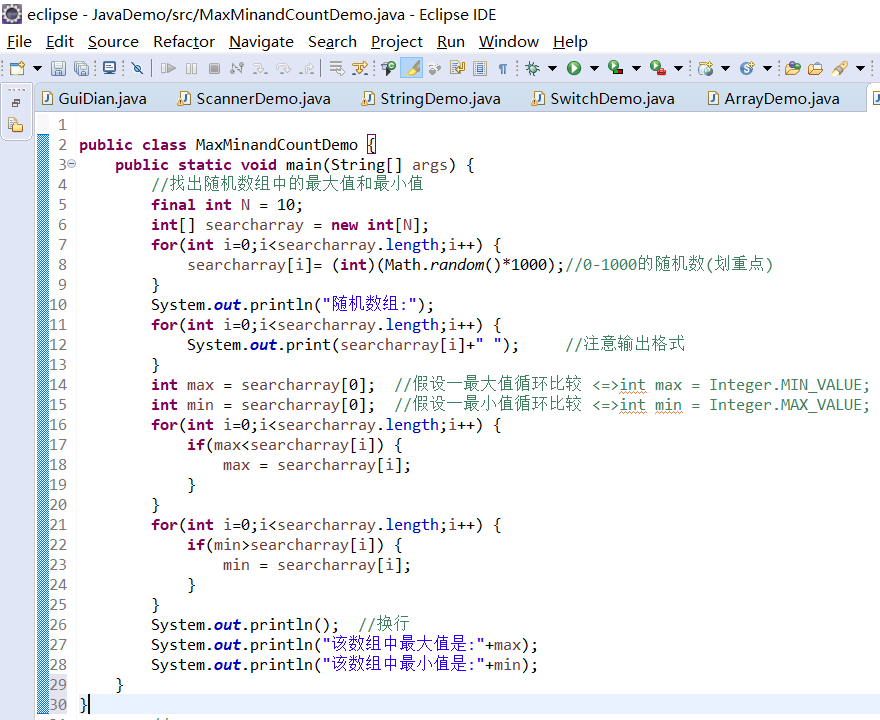This screenshot has height=720, width=880.
Task: Open the Search menu
Action: tap(332, 42)
